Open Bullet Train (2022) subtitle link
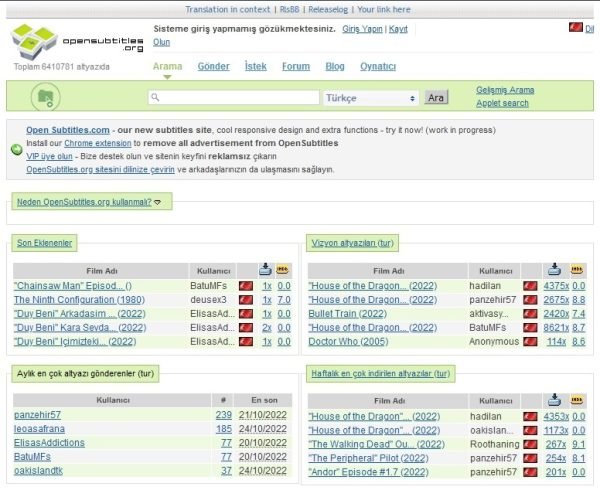 [x=347, y=314]
